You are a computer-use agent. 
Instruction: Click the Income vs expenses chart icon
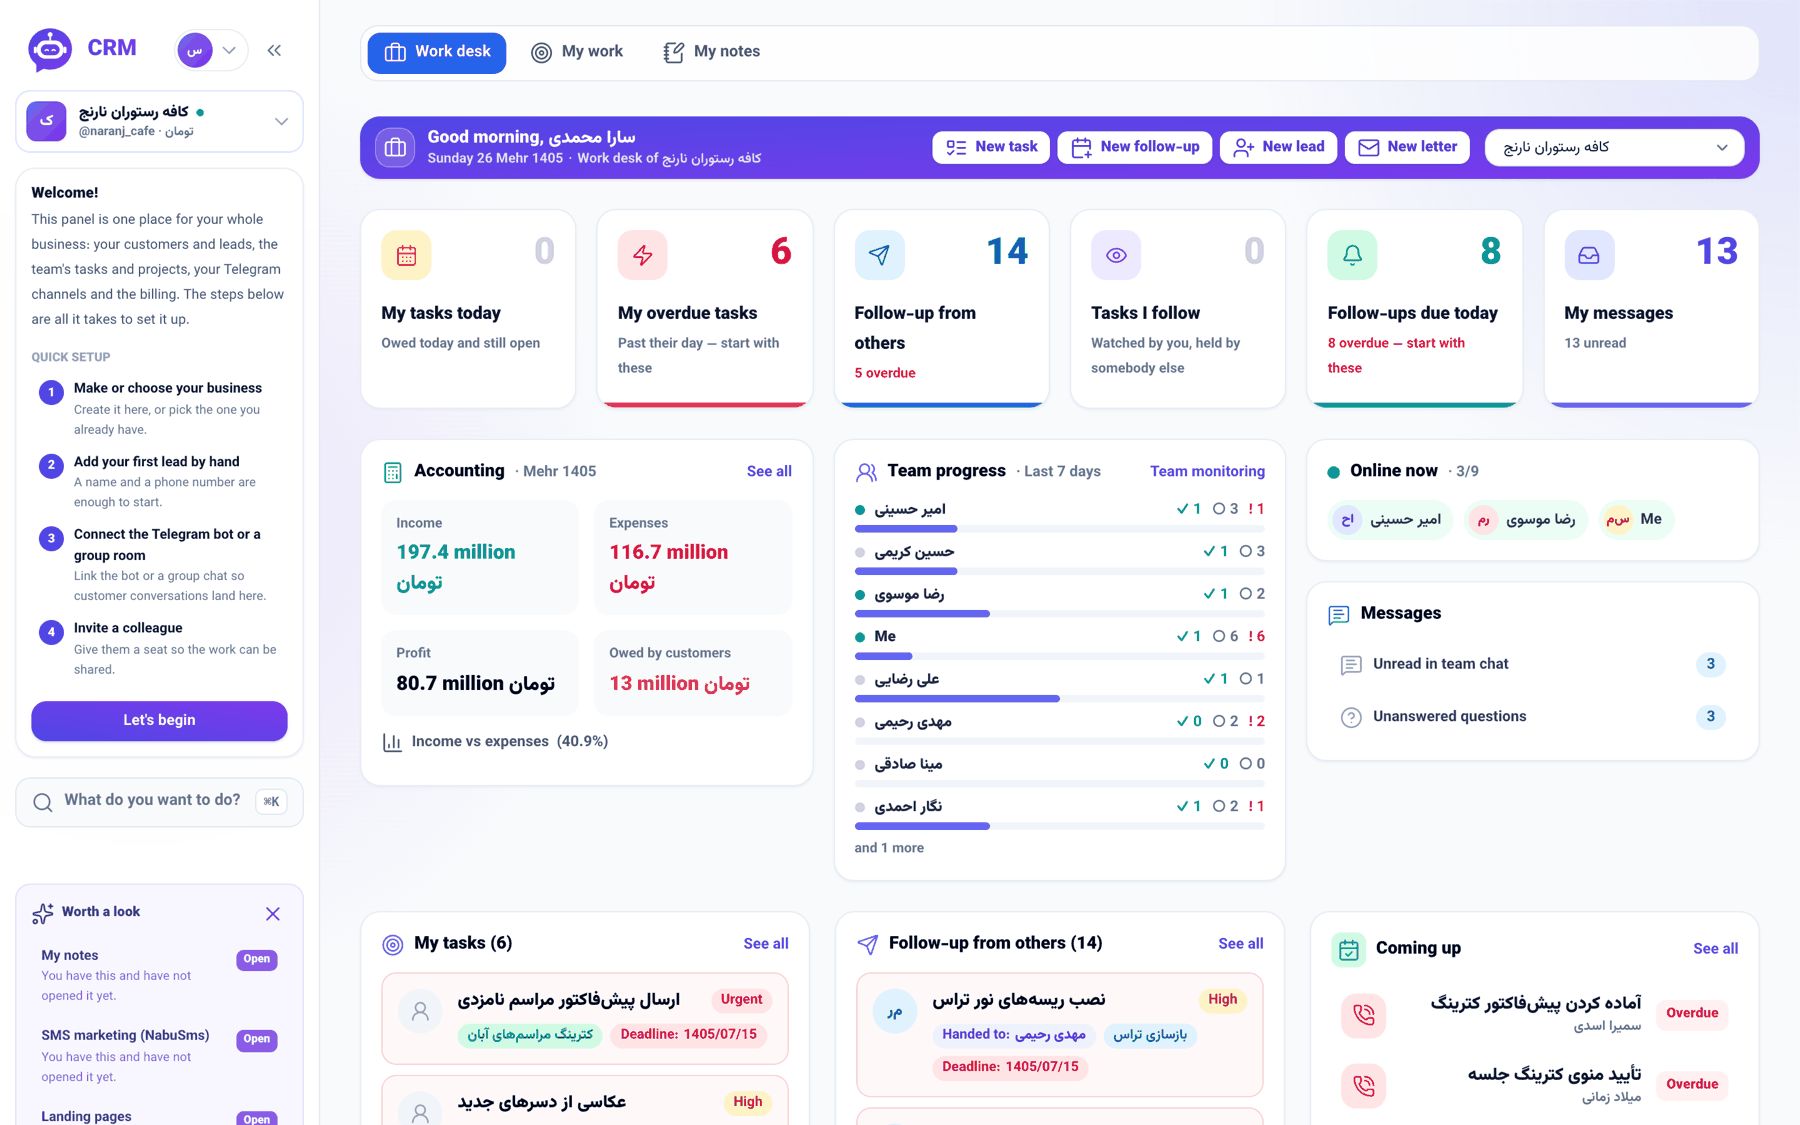click(392, 742)
